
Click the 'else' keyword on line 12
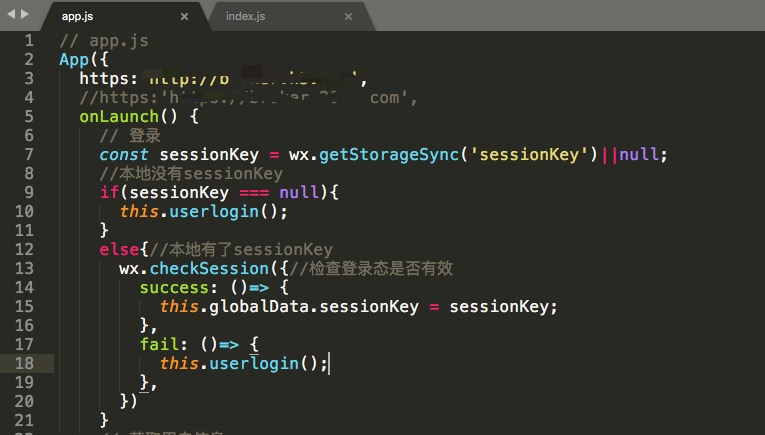click(119, 250)
